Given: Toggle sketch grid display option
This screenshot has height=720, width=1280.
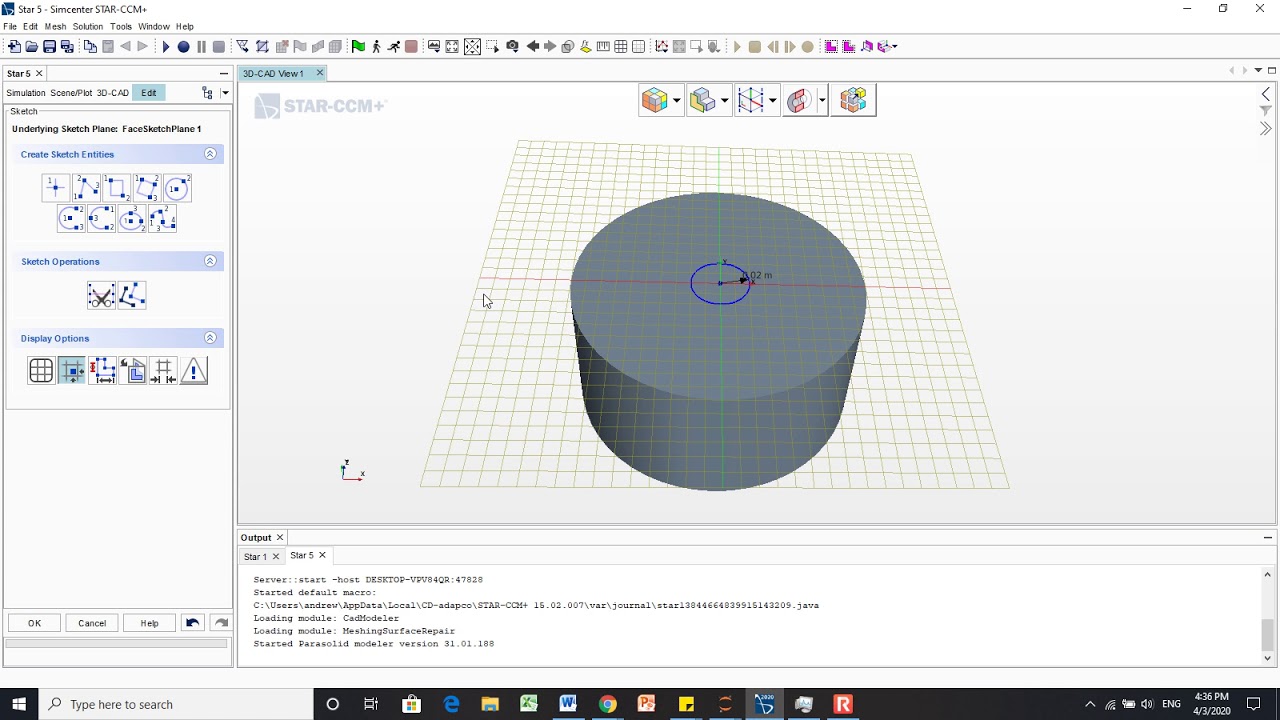Looking at the screenshot, I should [x=41, y=371].
